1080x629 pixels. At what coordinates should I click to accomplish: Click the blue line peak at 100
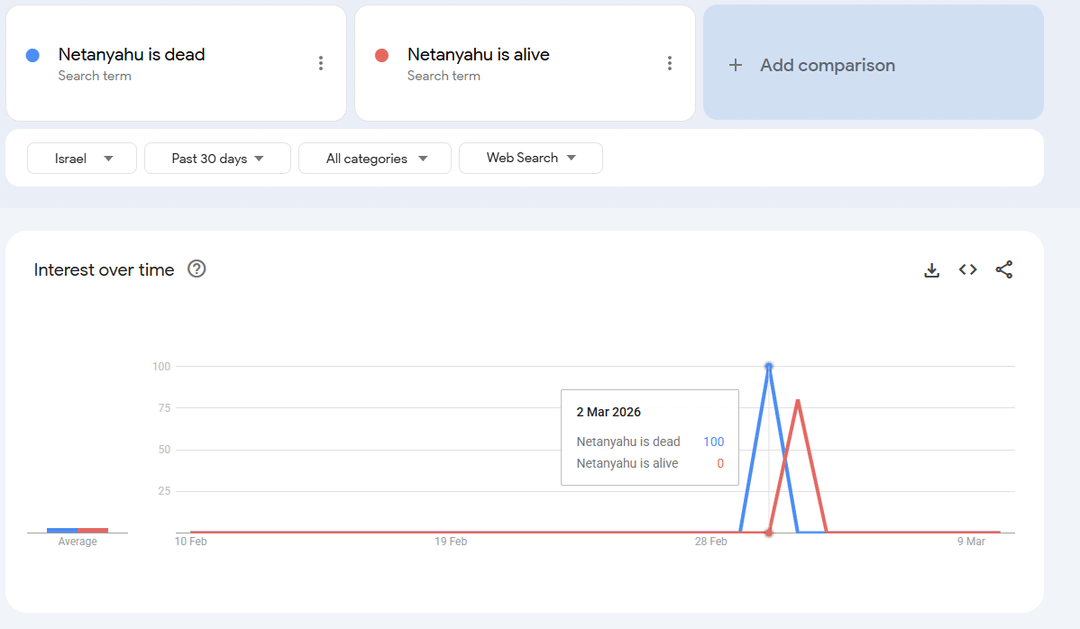[x=768, y=367]
